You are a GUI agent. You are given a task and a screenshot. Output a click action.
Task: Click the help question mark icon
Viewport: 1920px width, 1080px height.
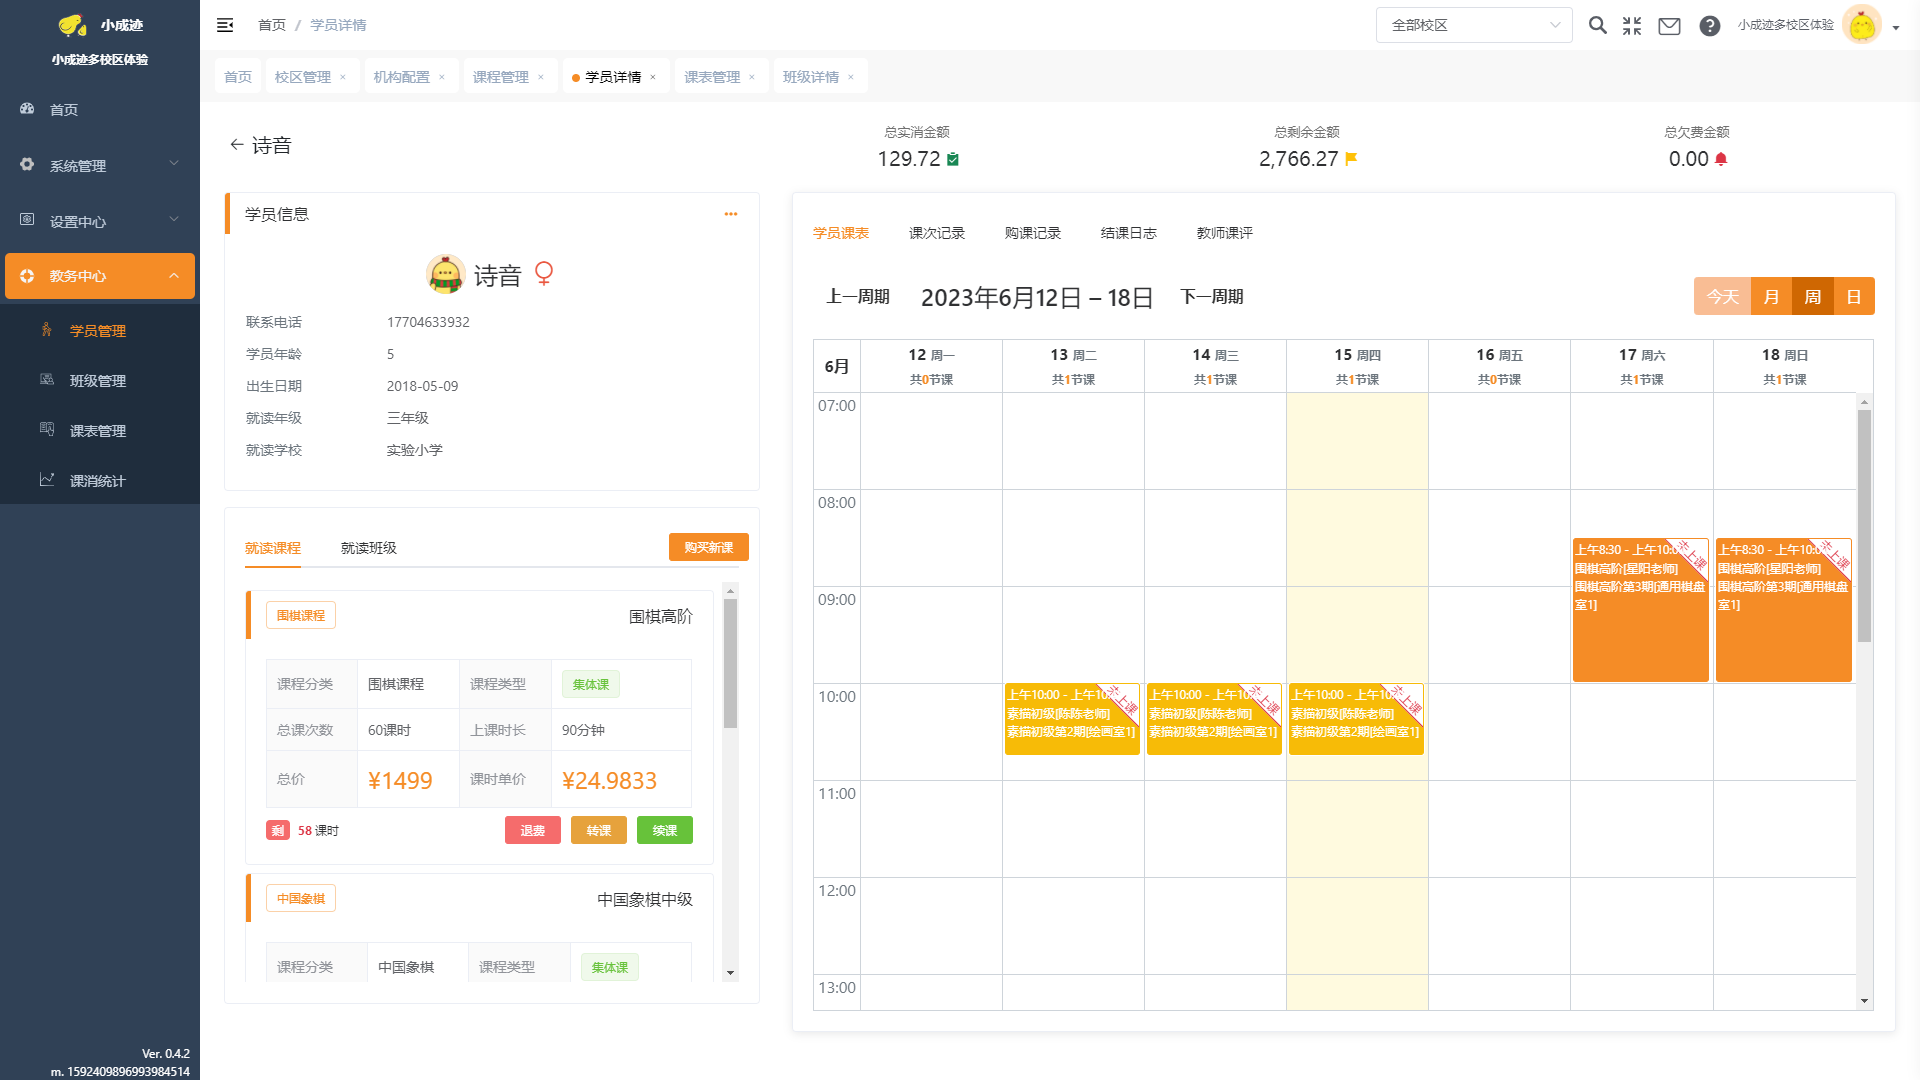click(1710, 26)
